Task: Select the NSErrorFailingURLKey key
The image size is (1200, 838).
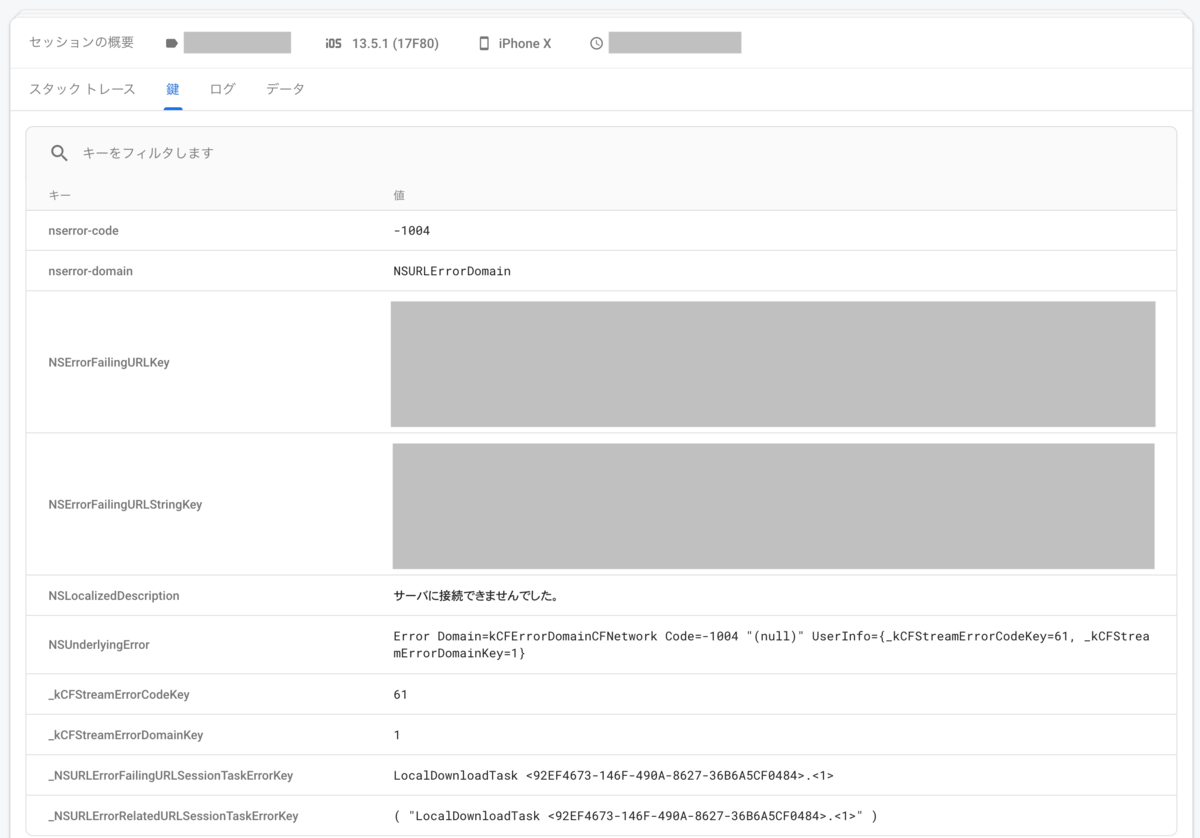Action: 108,362
